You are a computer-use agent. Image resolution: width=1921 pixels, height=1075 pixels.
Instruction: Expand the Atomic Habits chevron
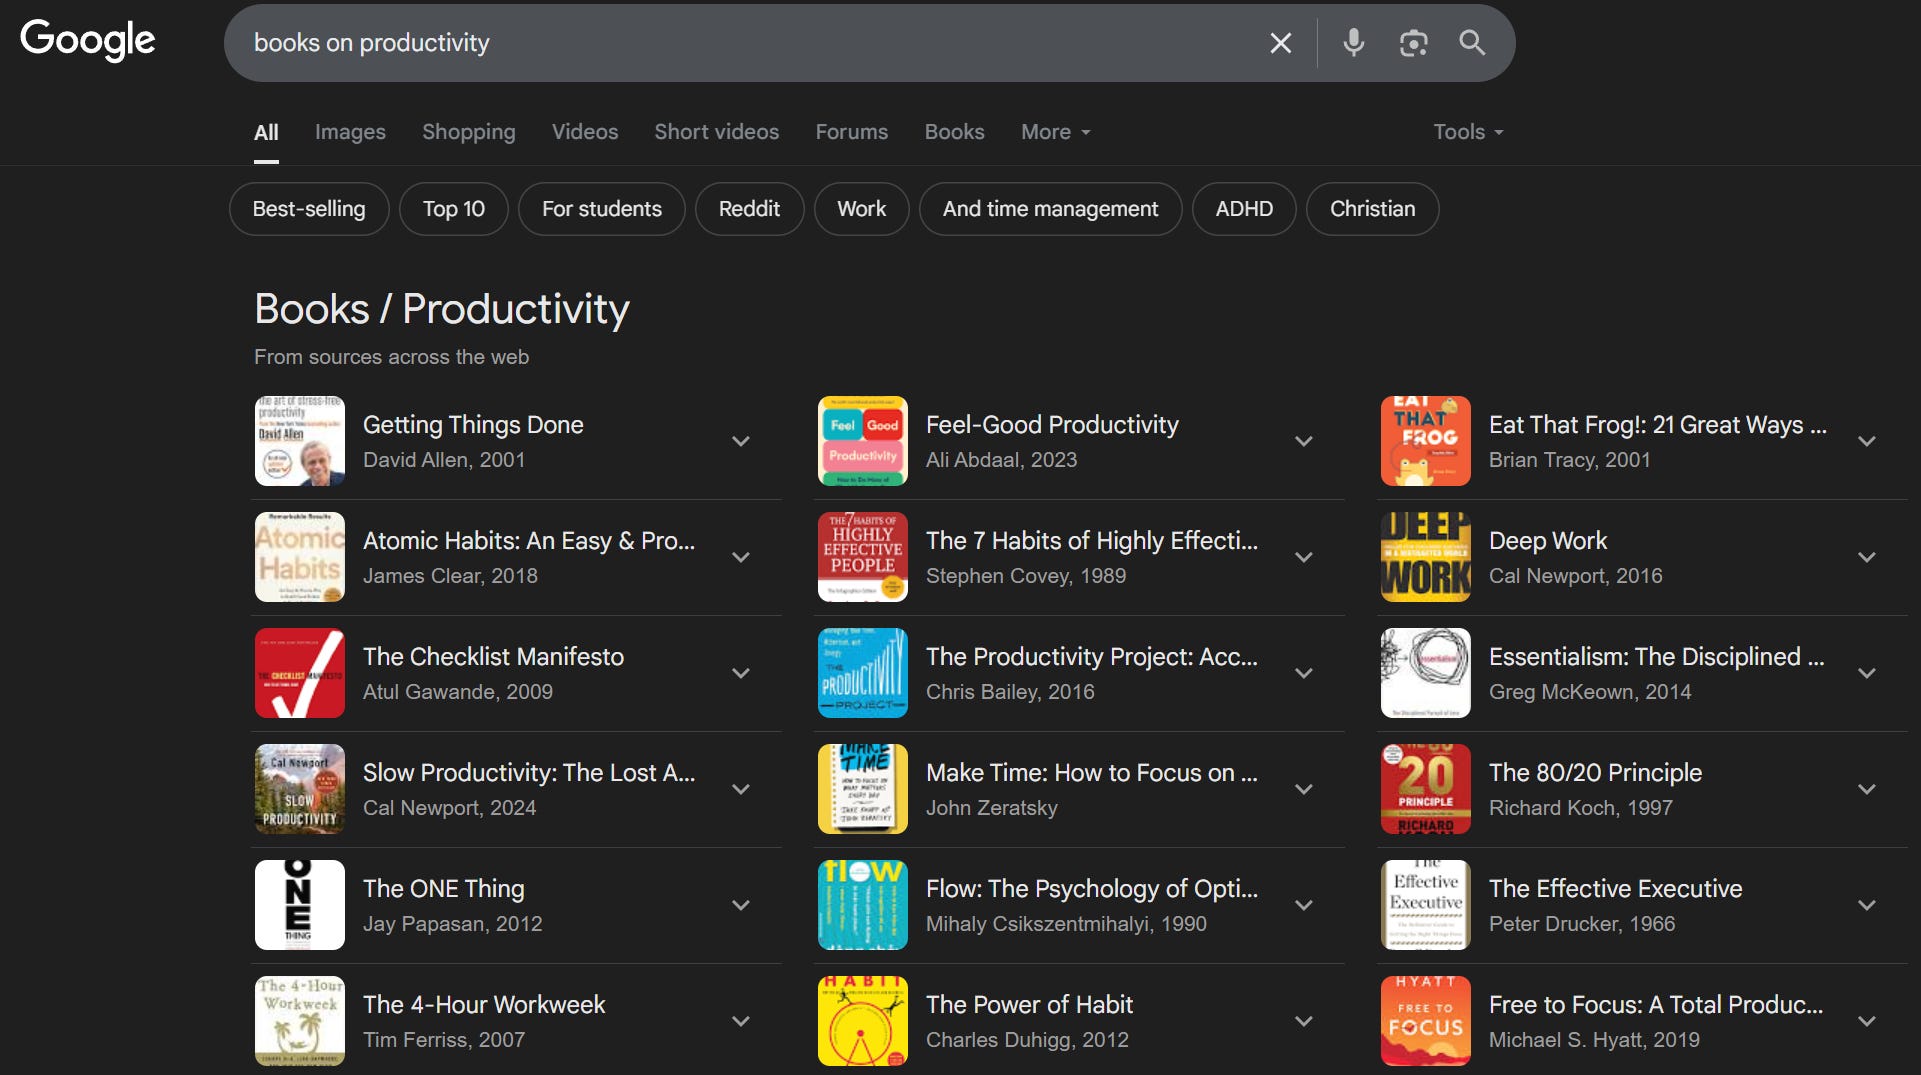tap(741, 557)
